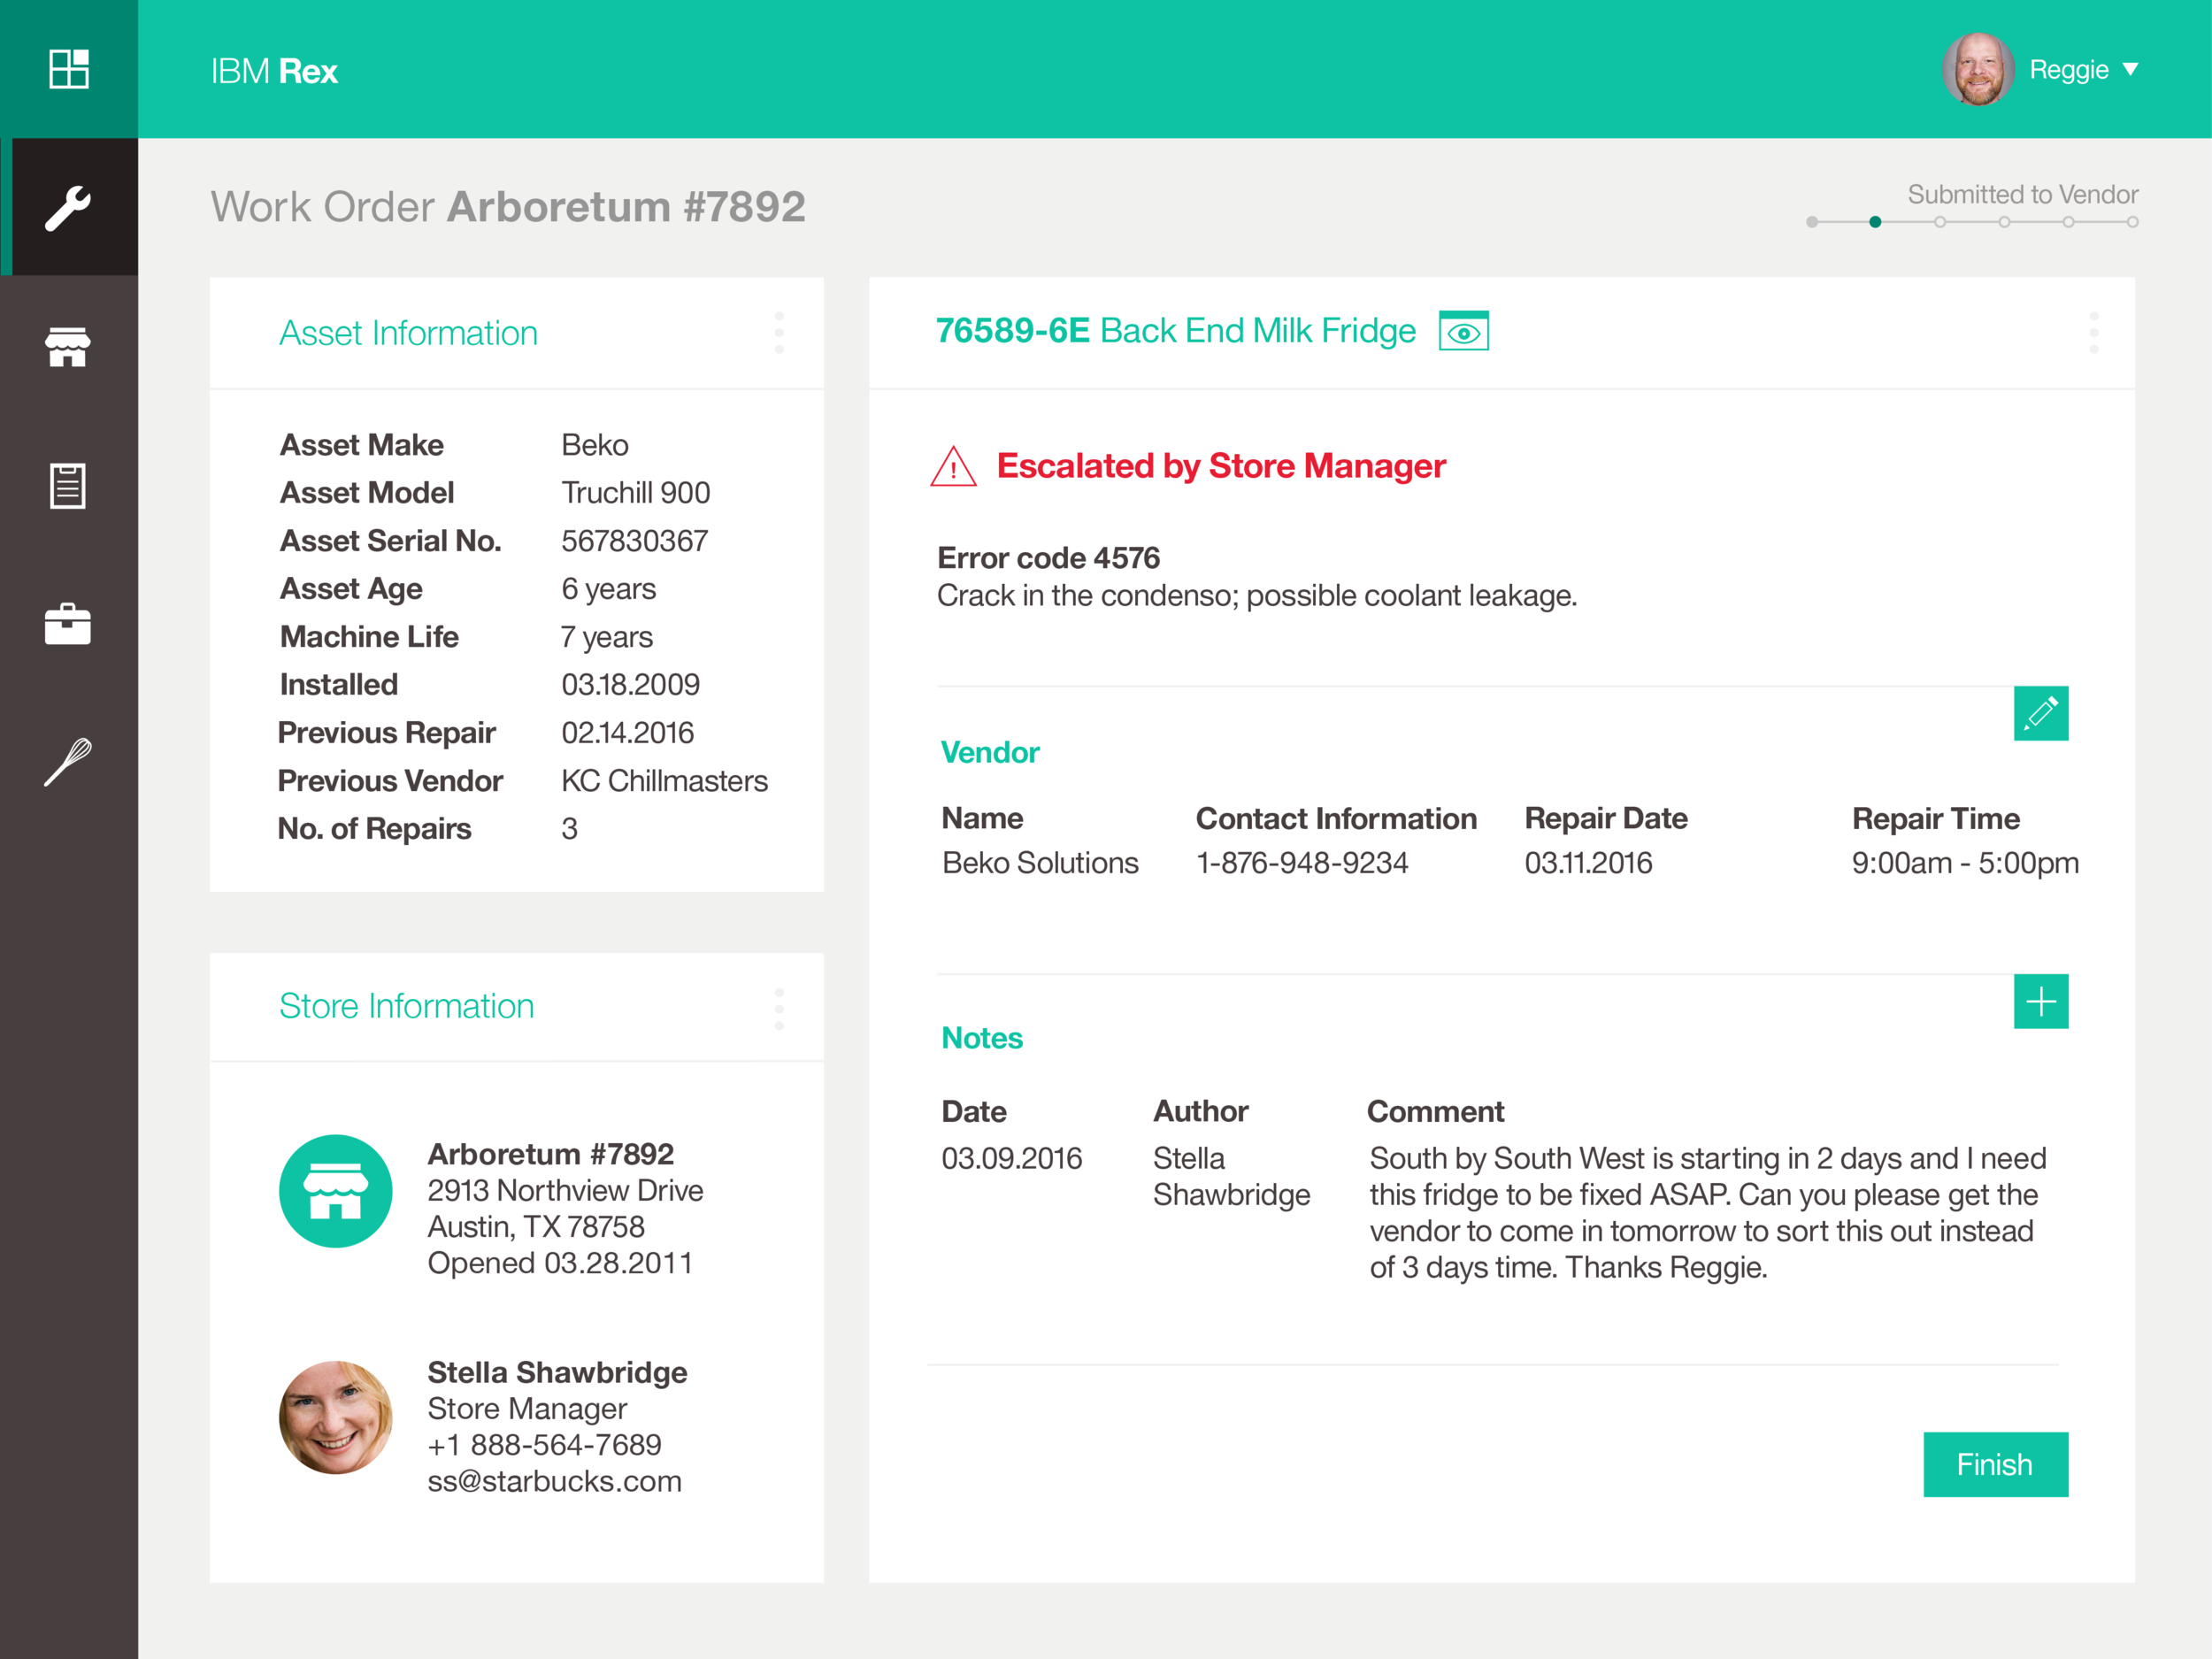Open Milk Fridge card options menu
Screen dimensions: 2212x1659
[x=2094, y=333]
